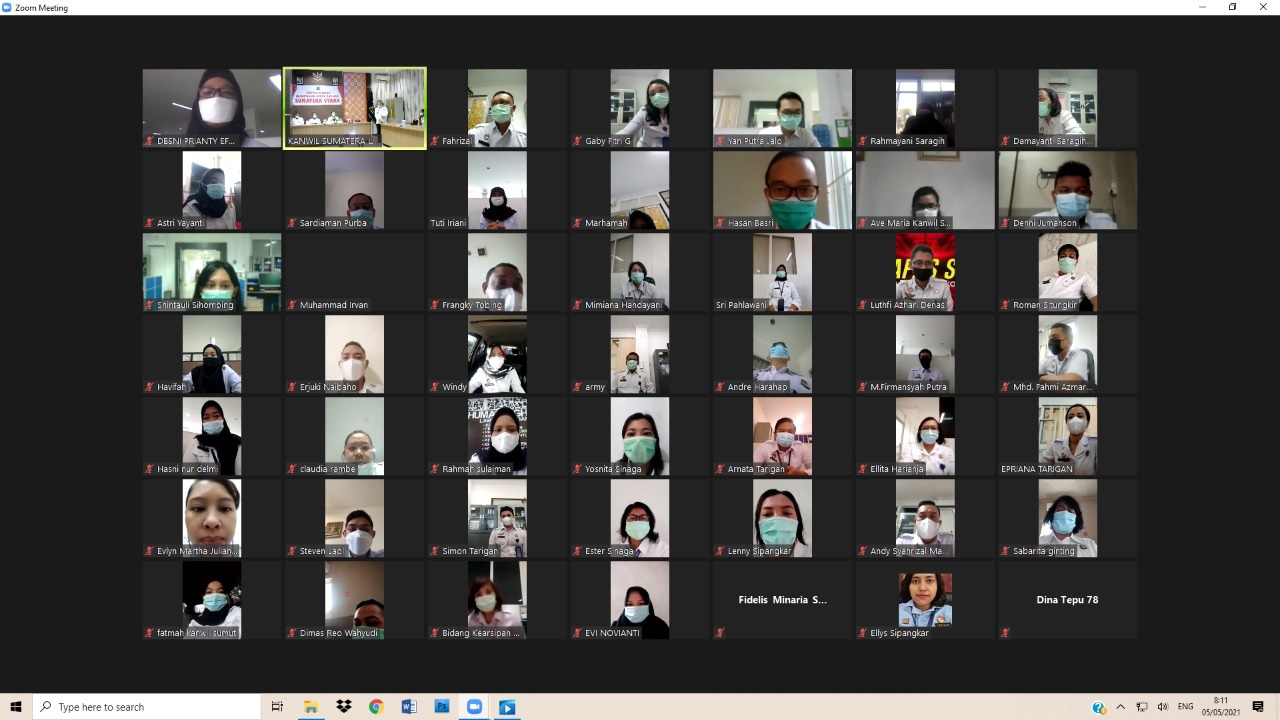Select Shintauli Sihombing video tile
The width and height of the screenshot is (1280, 720).
(212, 272)
